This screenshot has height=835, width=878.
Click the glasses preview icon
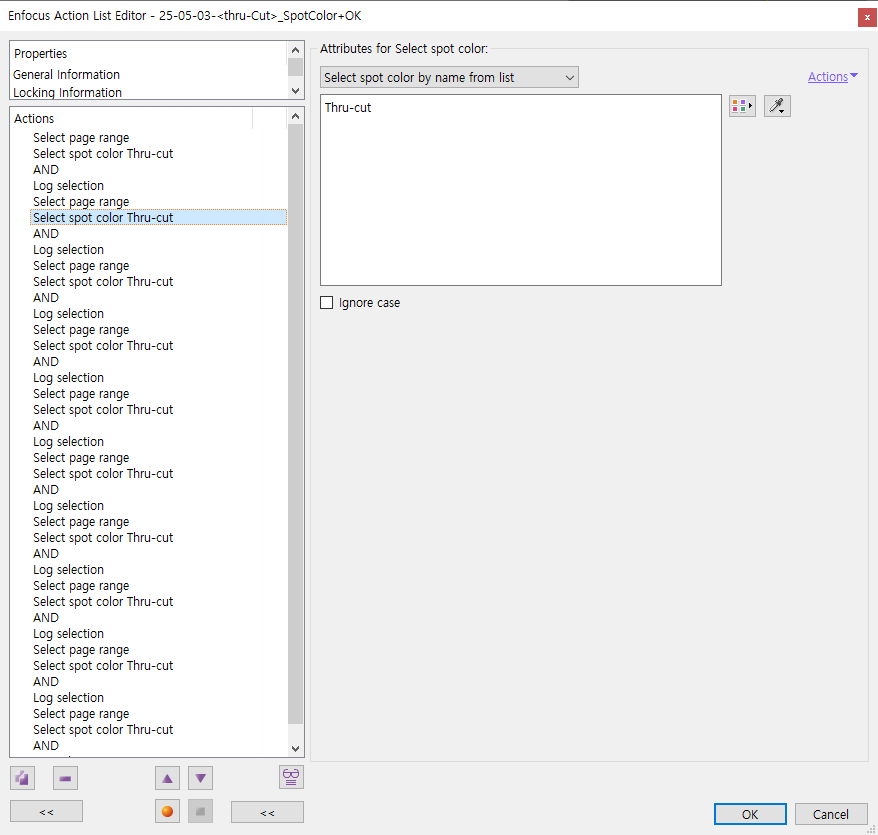(x=291, y=777)
